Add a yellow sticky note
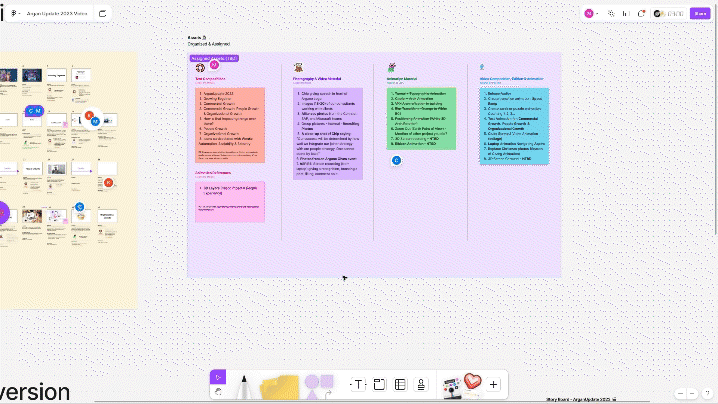The height and width of the screenshot is (404, 718). click(281, 385)
